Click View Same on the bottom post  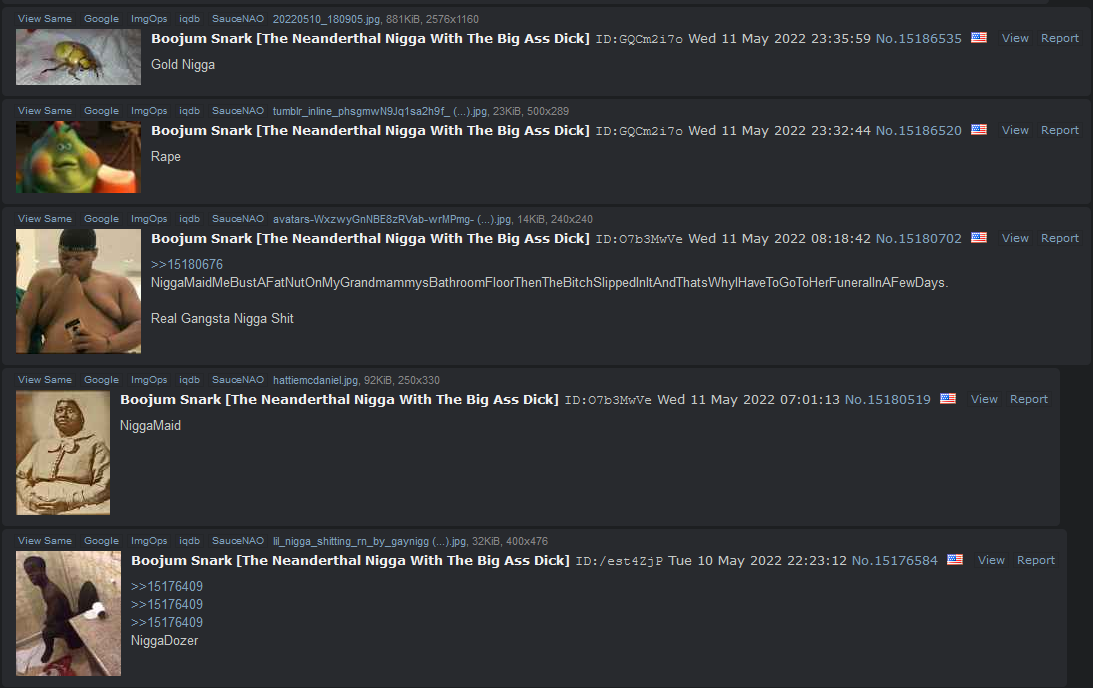(44, 541)
